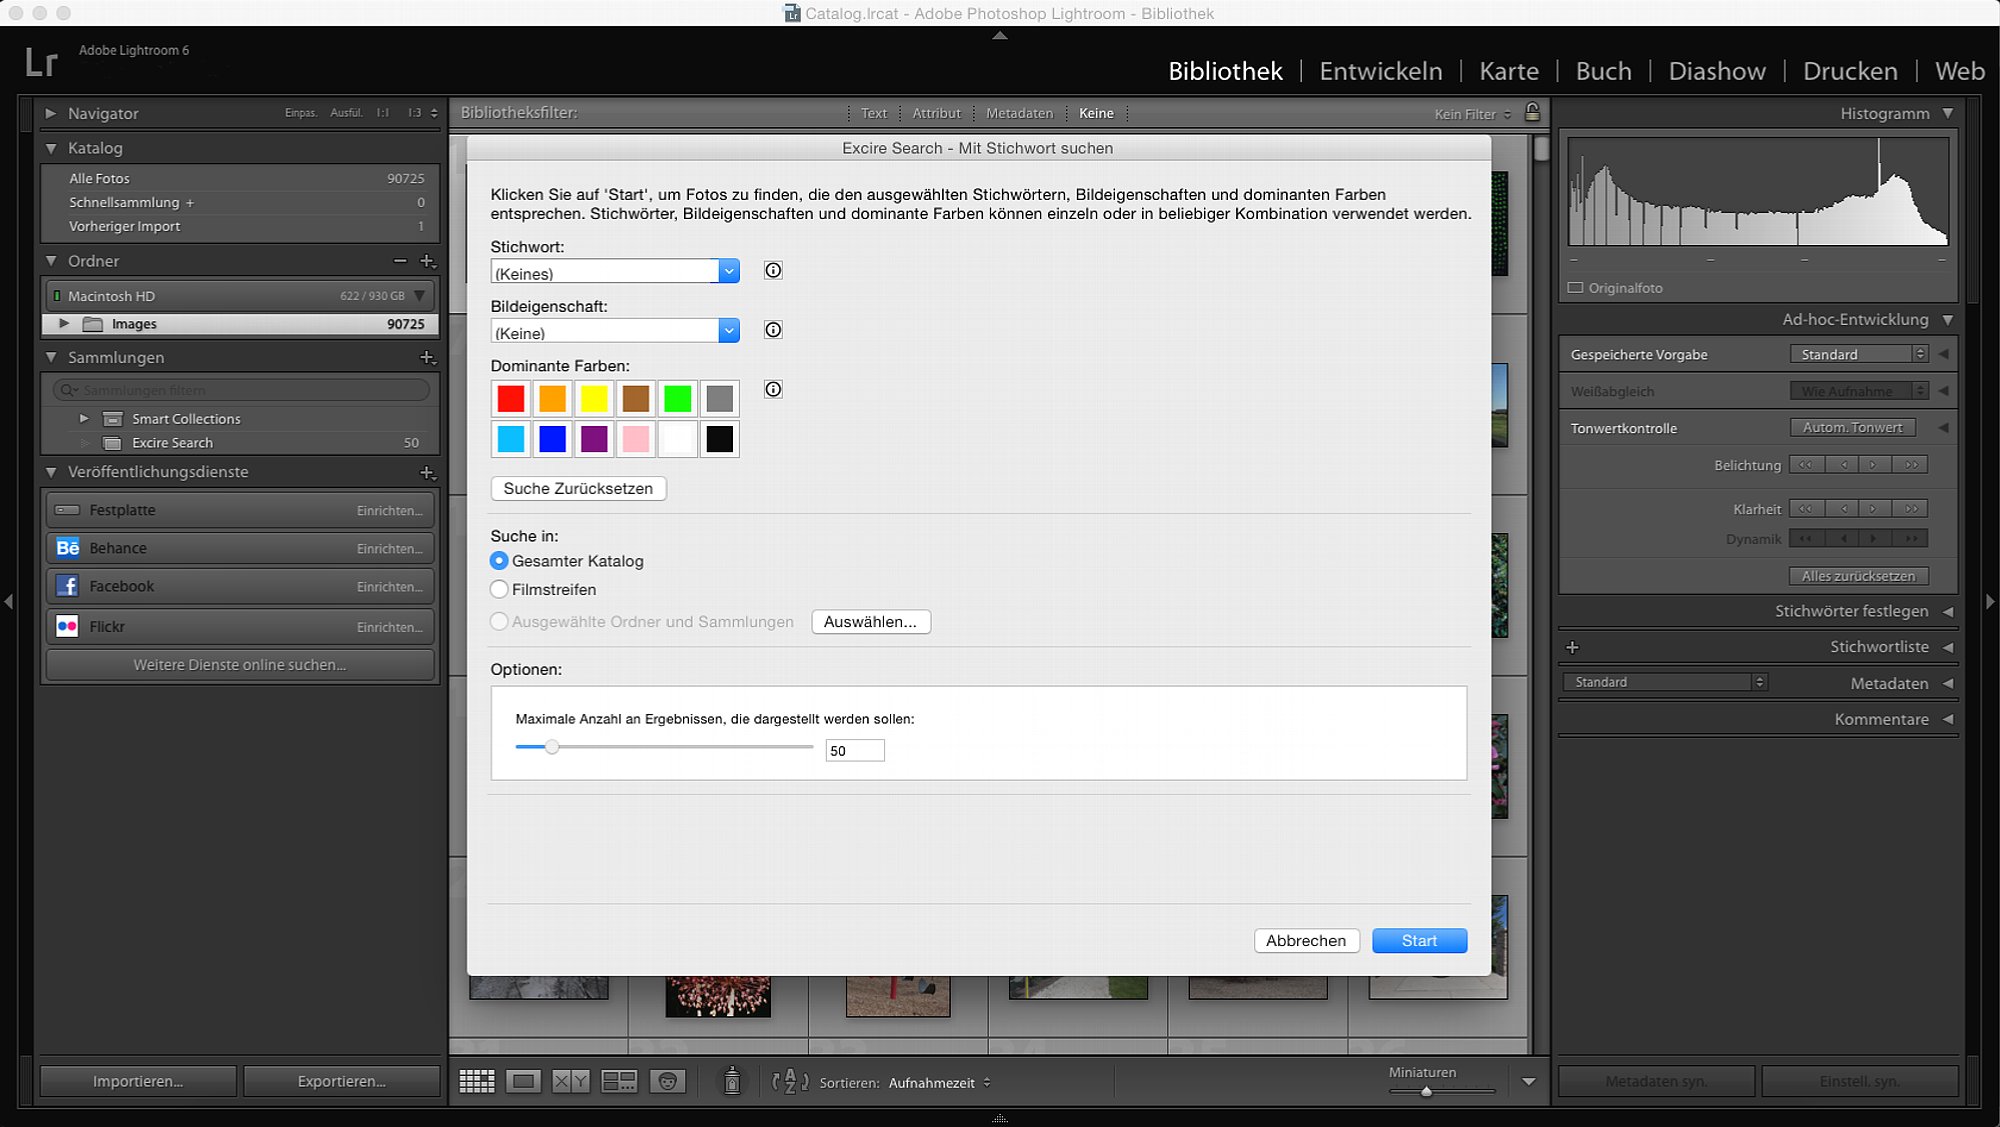Show info for the Stichwort field
This screenshot has height=1127, width=2000.
(x=773, y=270)
